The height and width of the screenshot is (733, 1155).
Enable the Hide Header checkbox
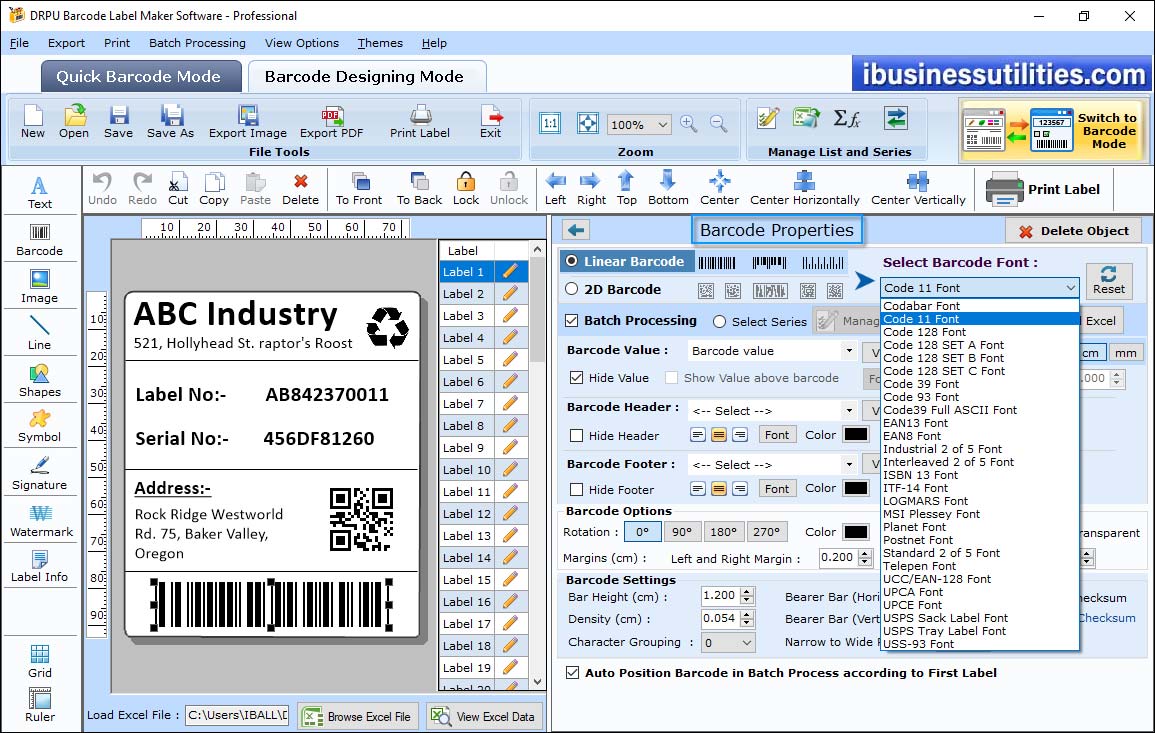click(577, 435)
